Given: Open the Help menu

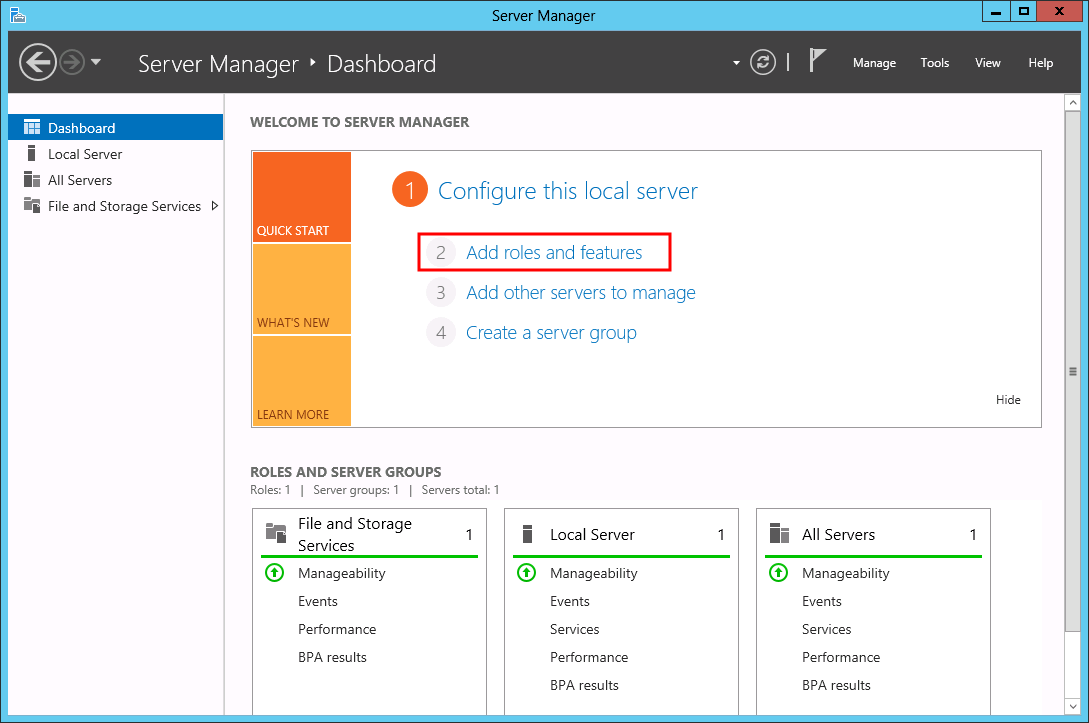Looking at the screenshot, I should click(1040, 63).
